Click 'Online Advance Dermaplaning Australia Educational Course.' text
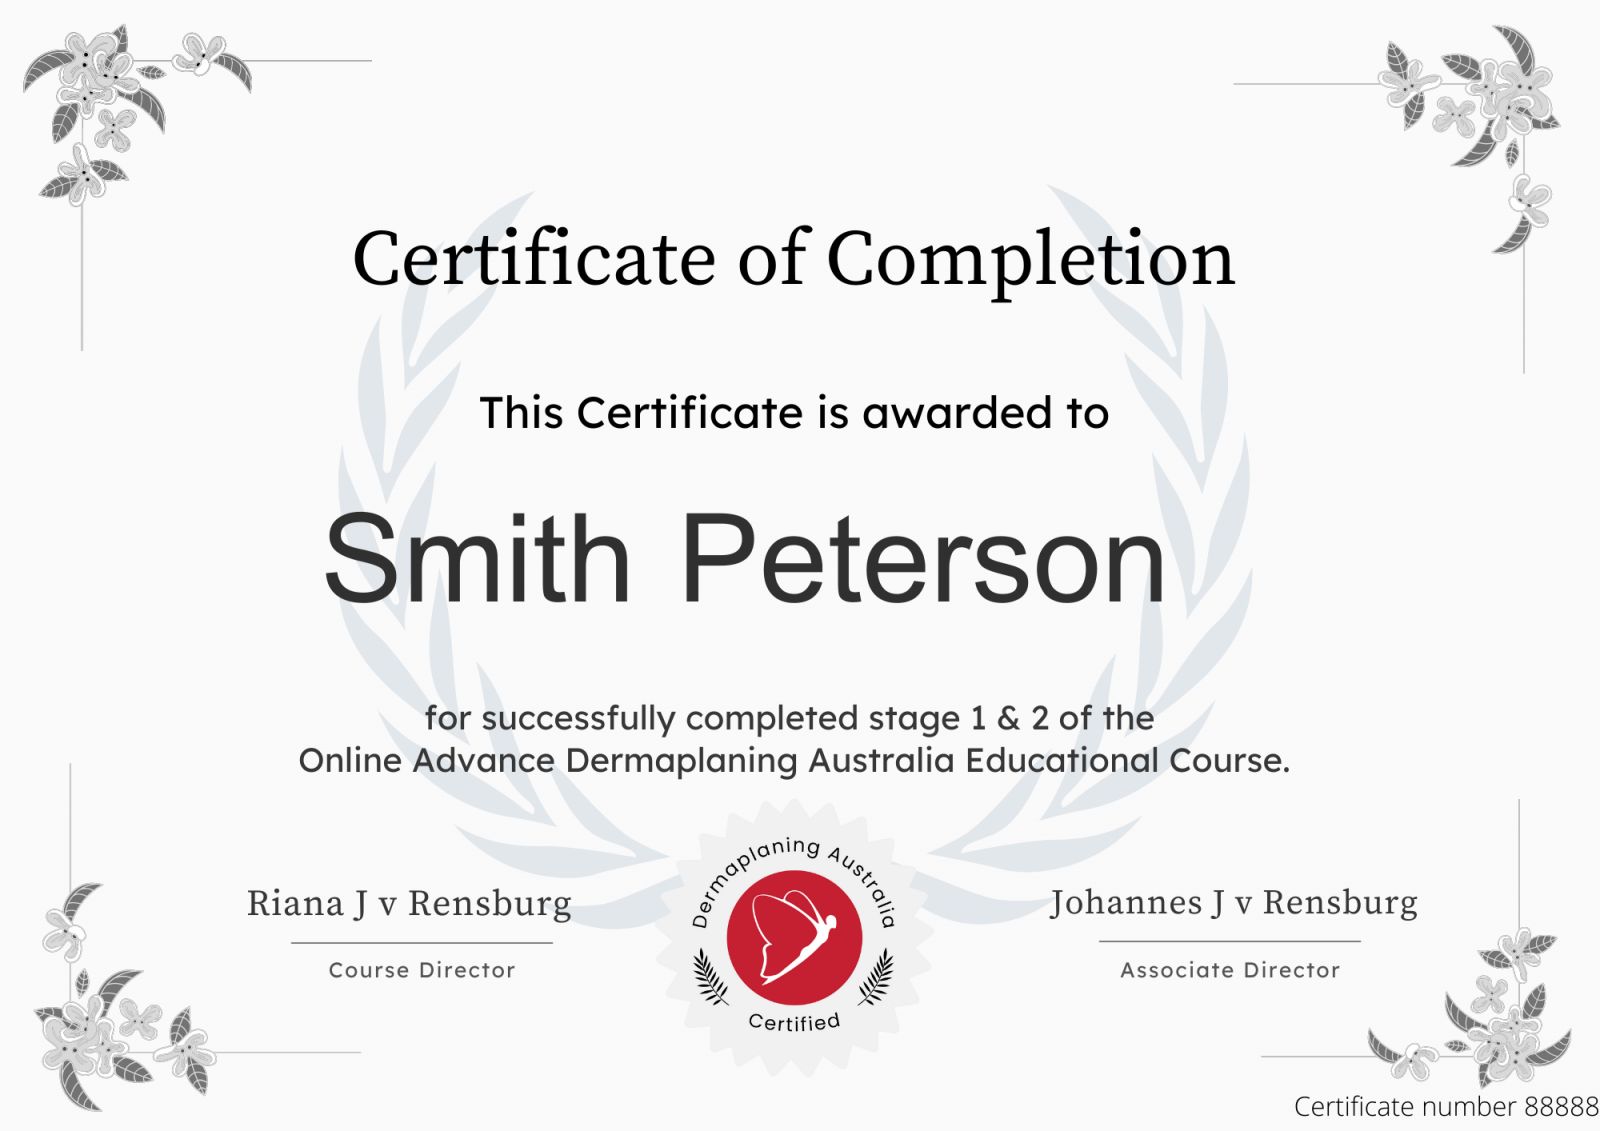This screenshot has width=1600, height=1131. 794,760
